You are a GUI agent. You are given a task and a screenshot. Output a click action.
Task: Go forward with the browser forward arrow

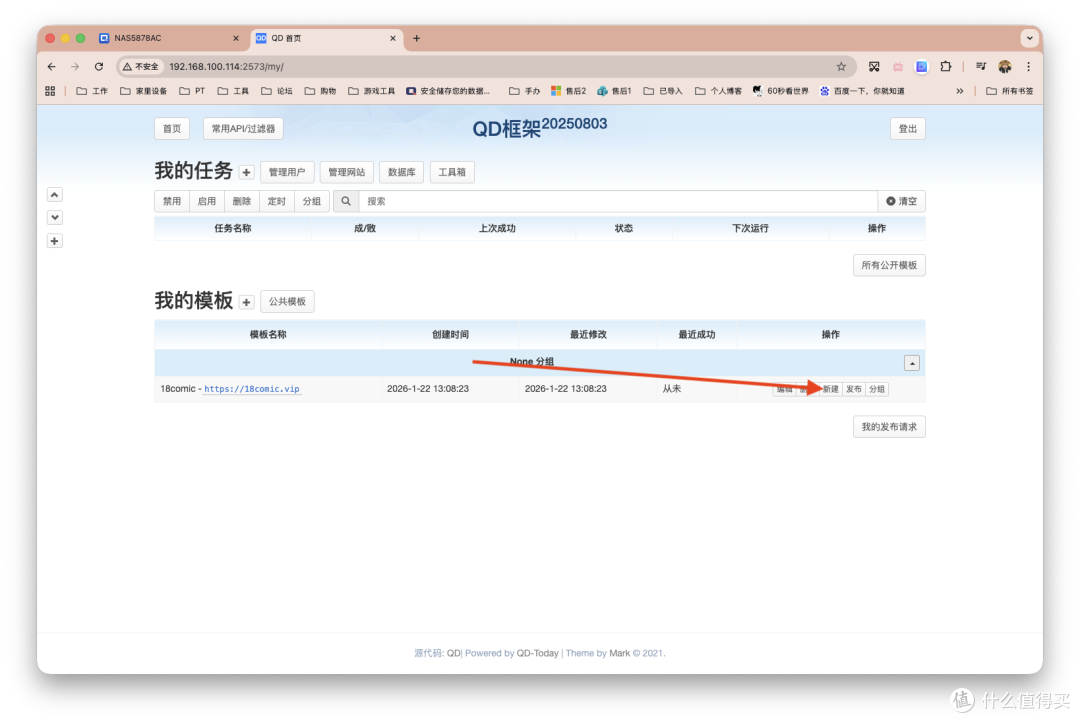(75, 67)
